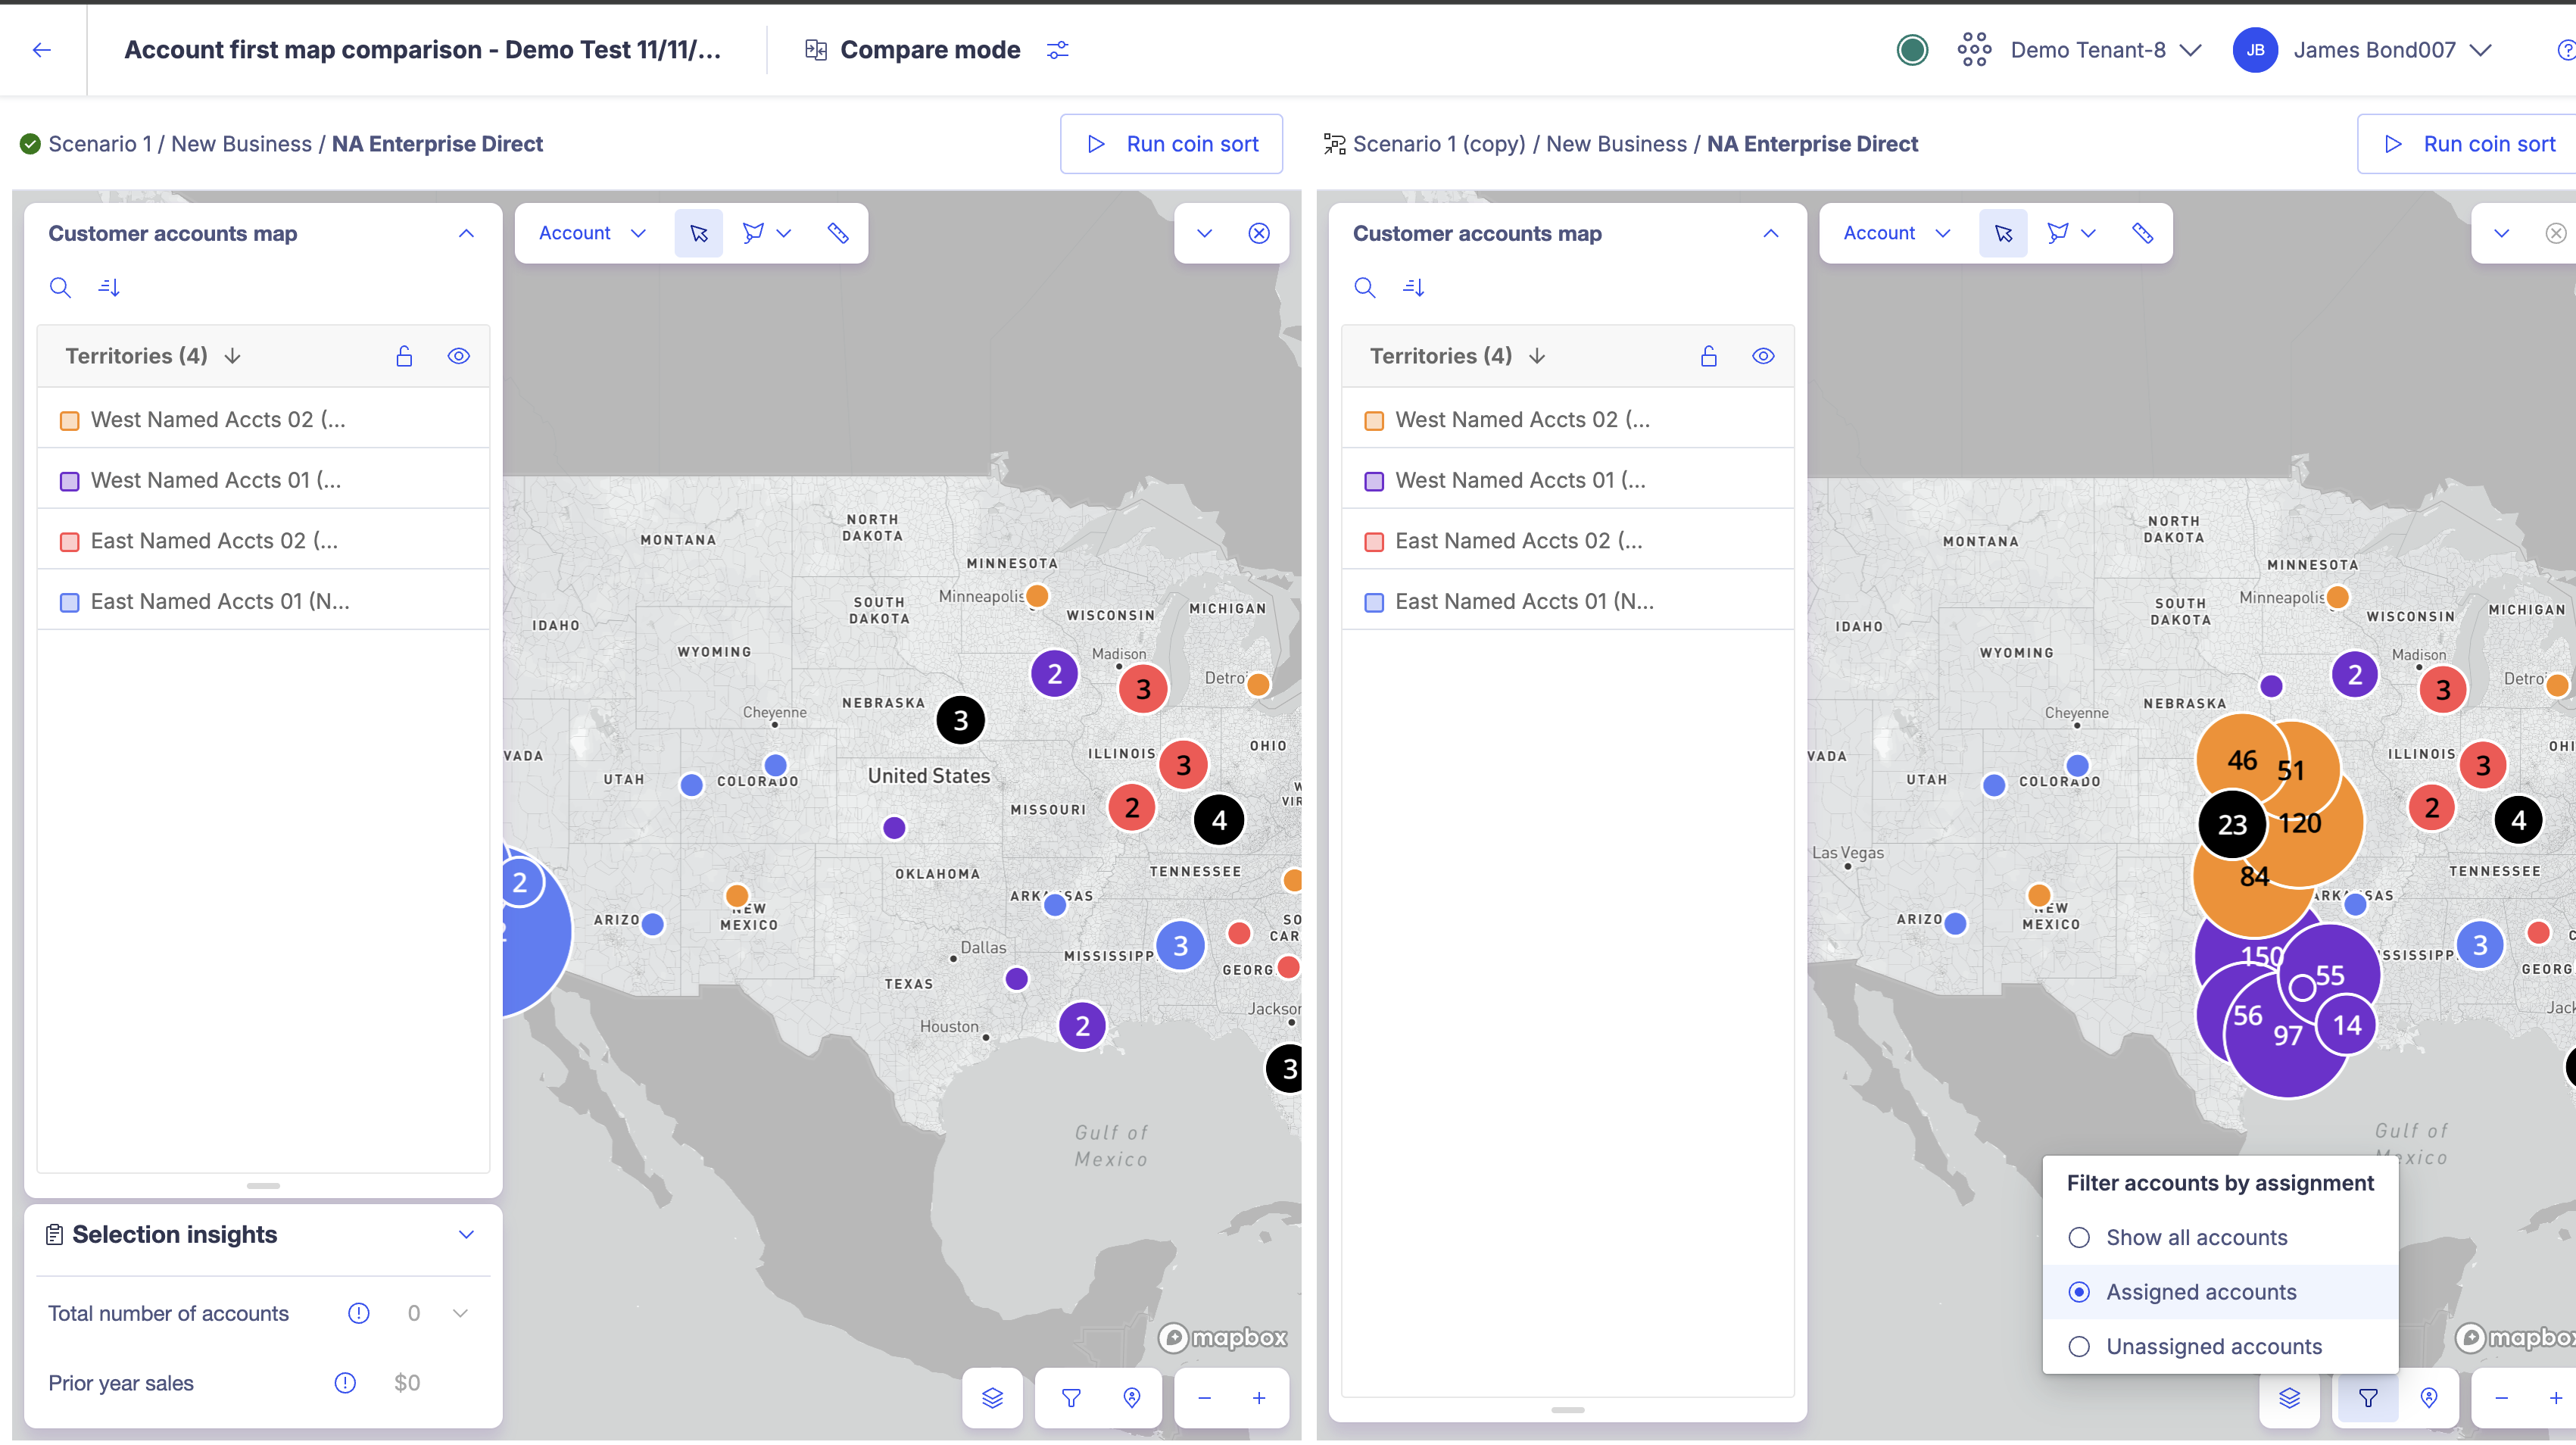Screen dimensions: 2576x1445
Task: Click black cluster 23 on right map
Action: point(2232,825)
